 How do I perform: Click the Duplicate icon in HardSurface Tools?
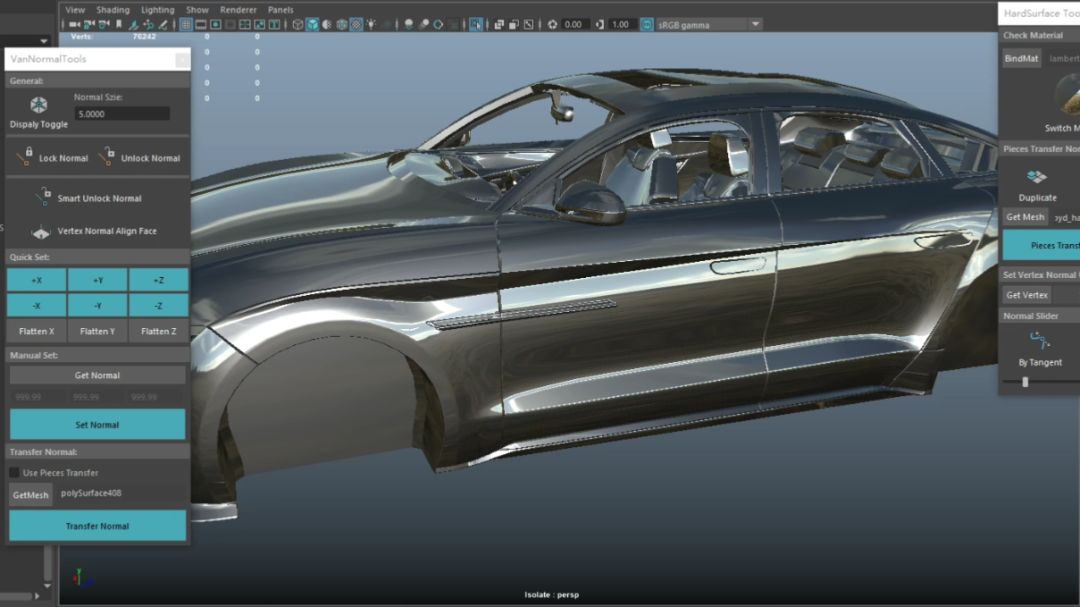tap(1037, 178)
